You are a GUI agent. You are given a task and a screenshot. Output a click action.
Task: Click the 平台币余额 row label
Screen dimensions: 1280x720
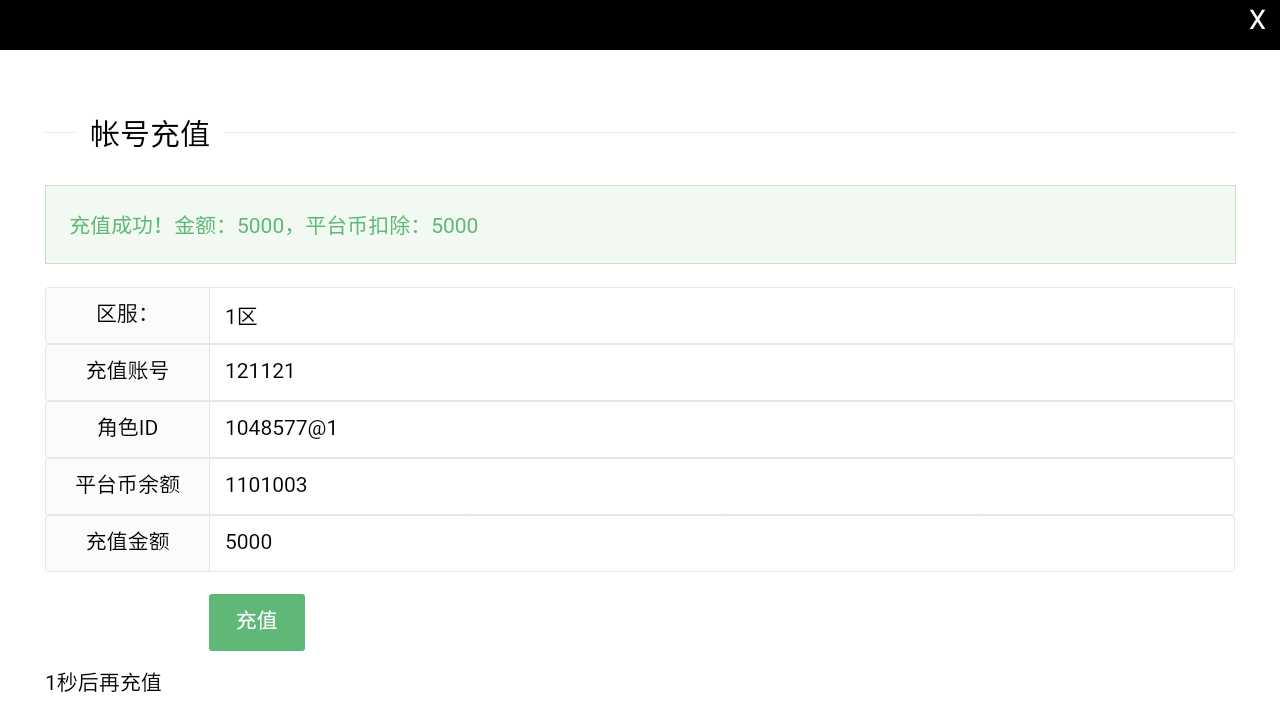click(x=127, y=486)
